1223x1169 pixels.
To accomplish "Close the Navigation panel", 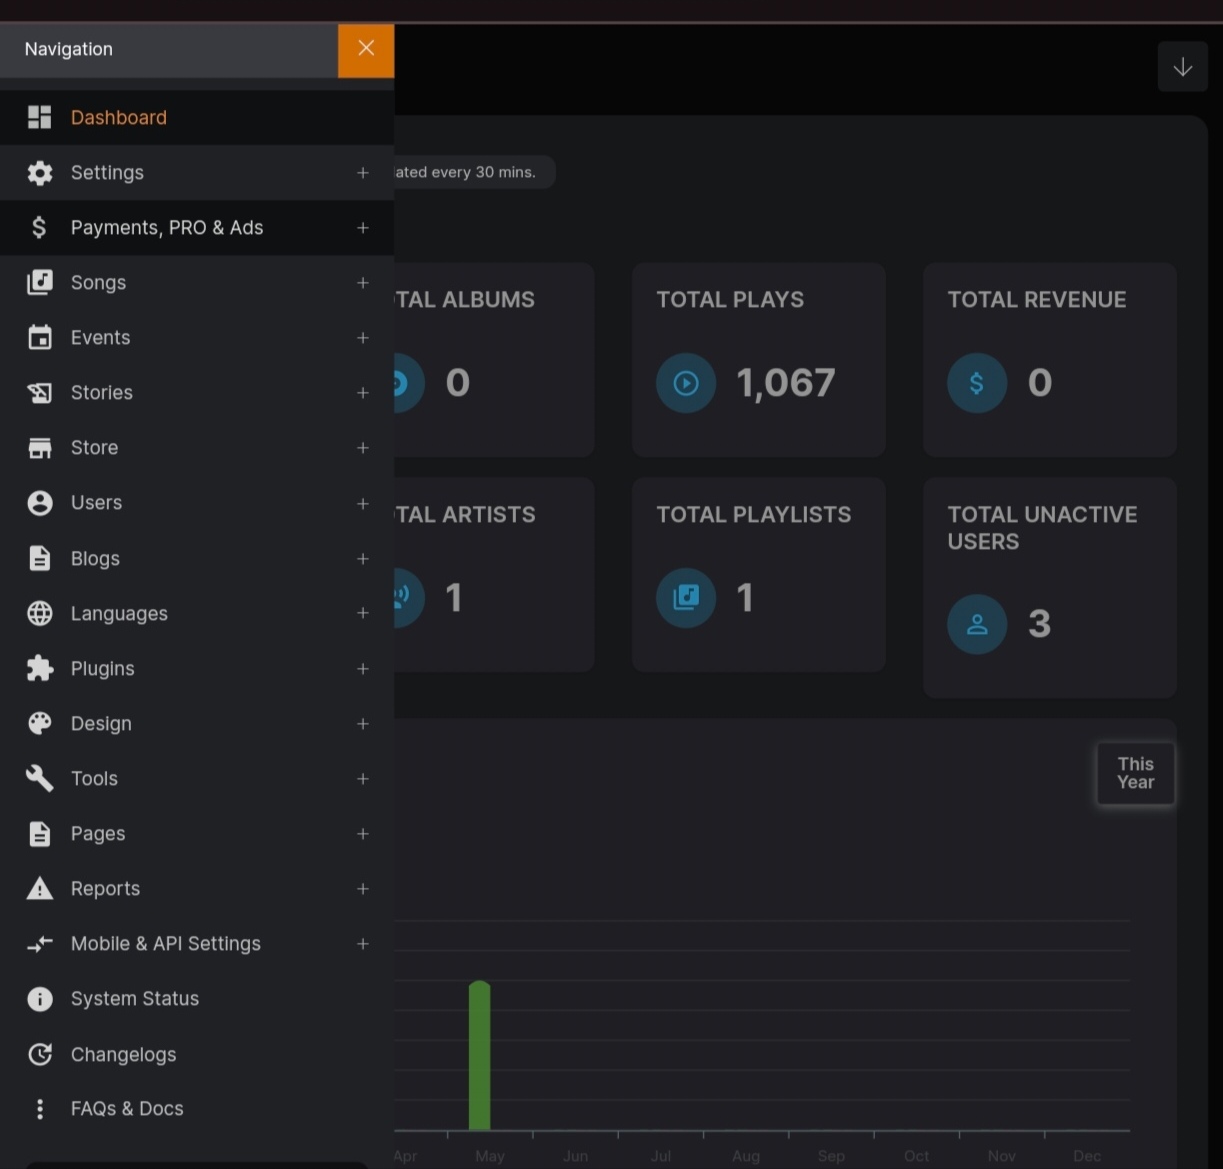I will 366,49.
